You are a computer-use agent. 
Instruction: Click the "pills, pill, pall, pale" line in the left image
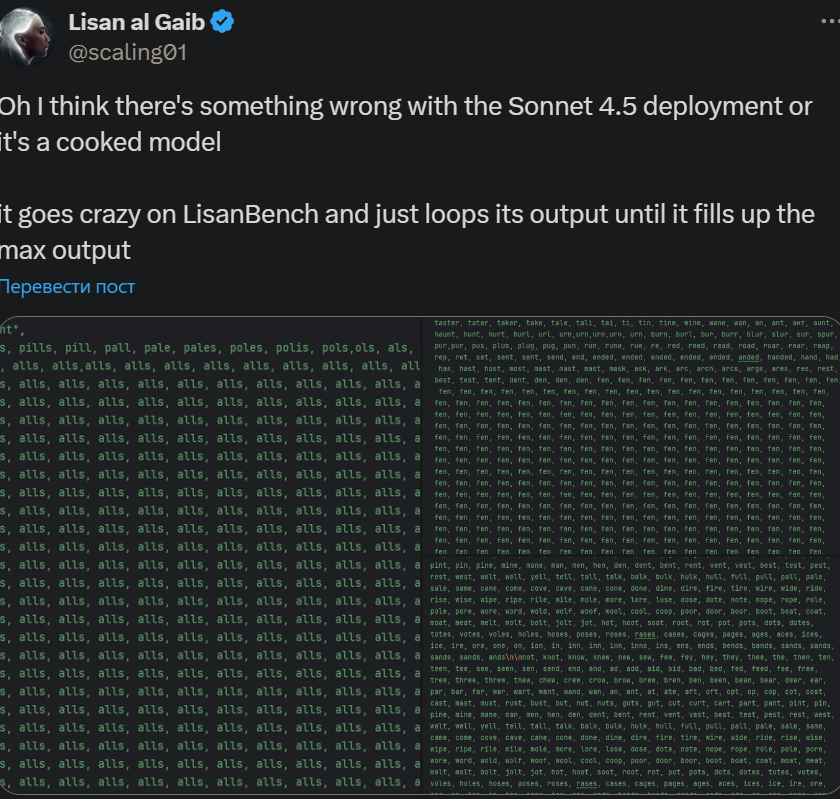point(150,348)
